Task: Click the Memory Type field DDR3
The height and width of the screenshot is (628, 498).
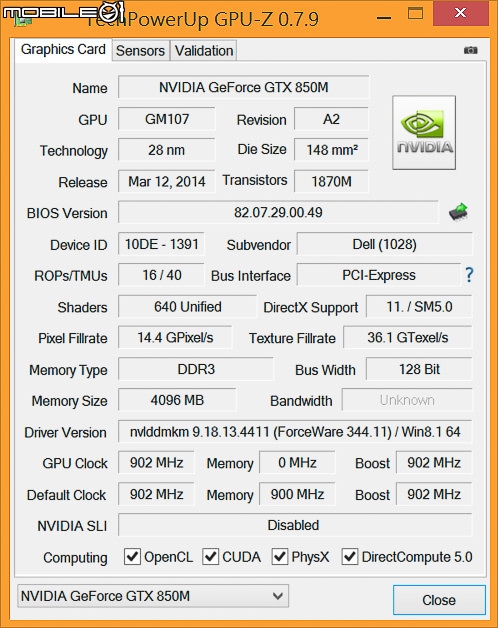Action: (x=196, y=369)
